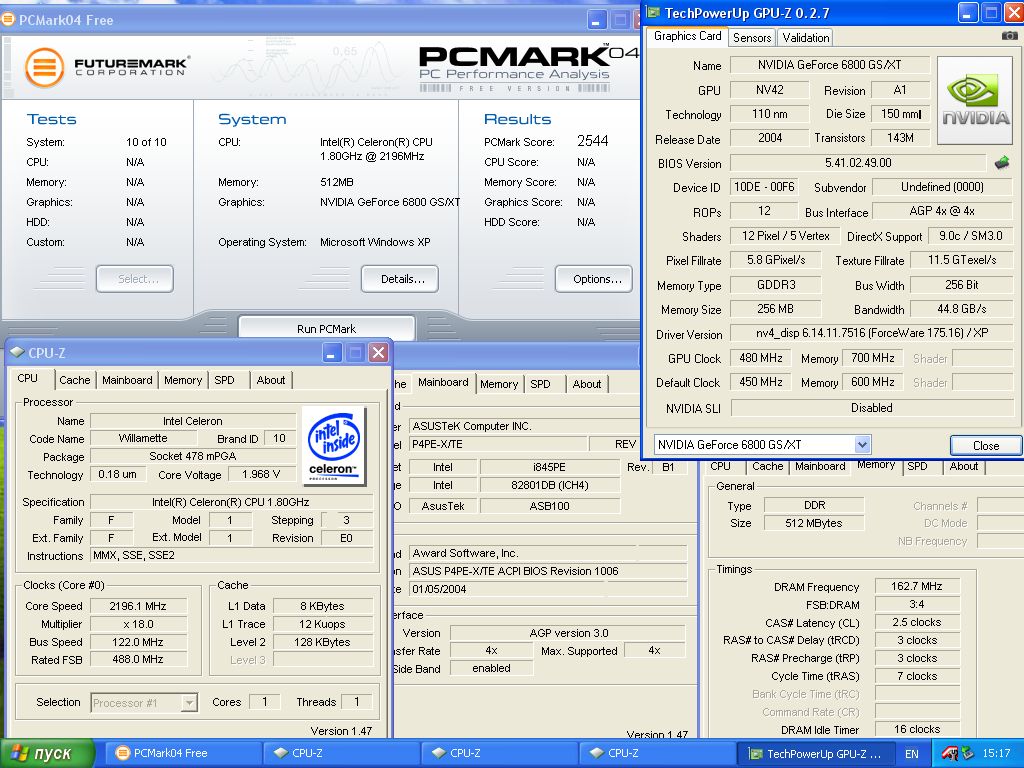
Task: Click the Options... button in PCMark04
Action: click(594, 279)
